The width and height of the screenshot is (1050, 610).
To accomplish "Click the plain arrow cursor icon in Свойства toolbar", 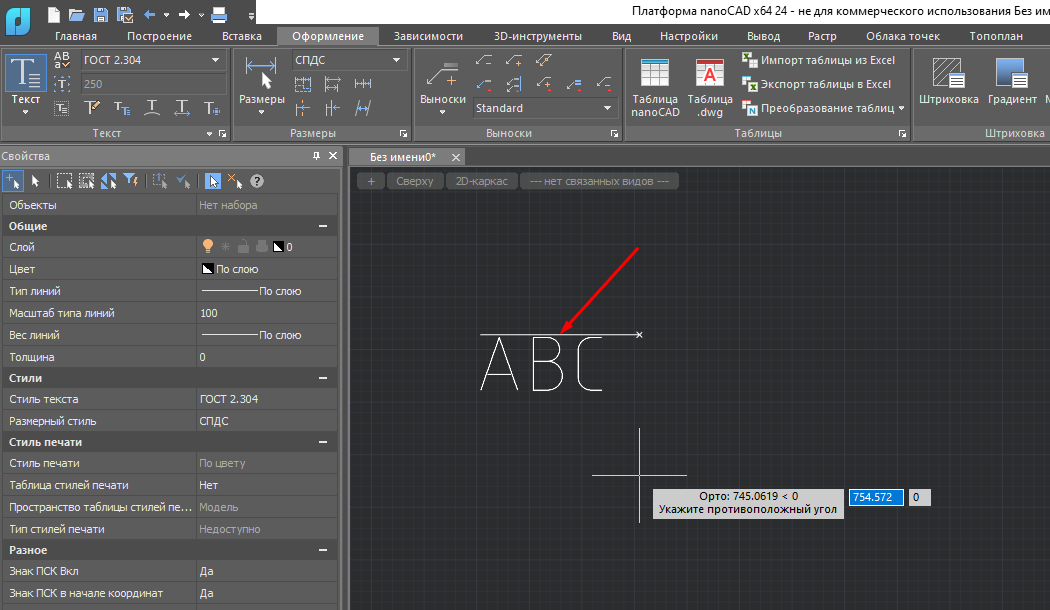I will (x=35, y=181).
